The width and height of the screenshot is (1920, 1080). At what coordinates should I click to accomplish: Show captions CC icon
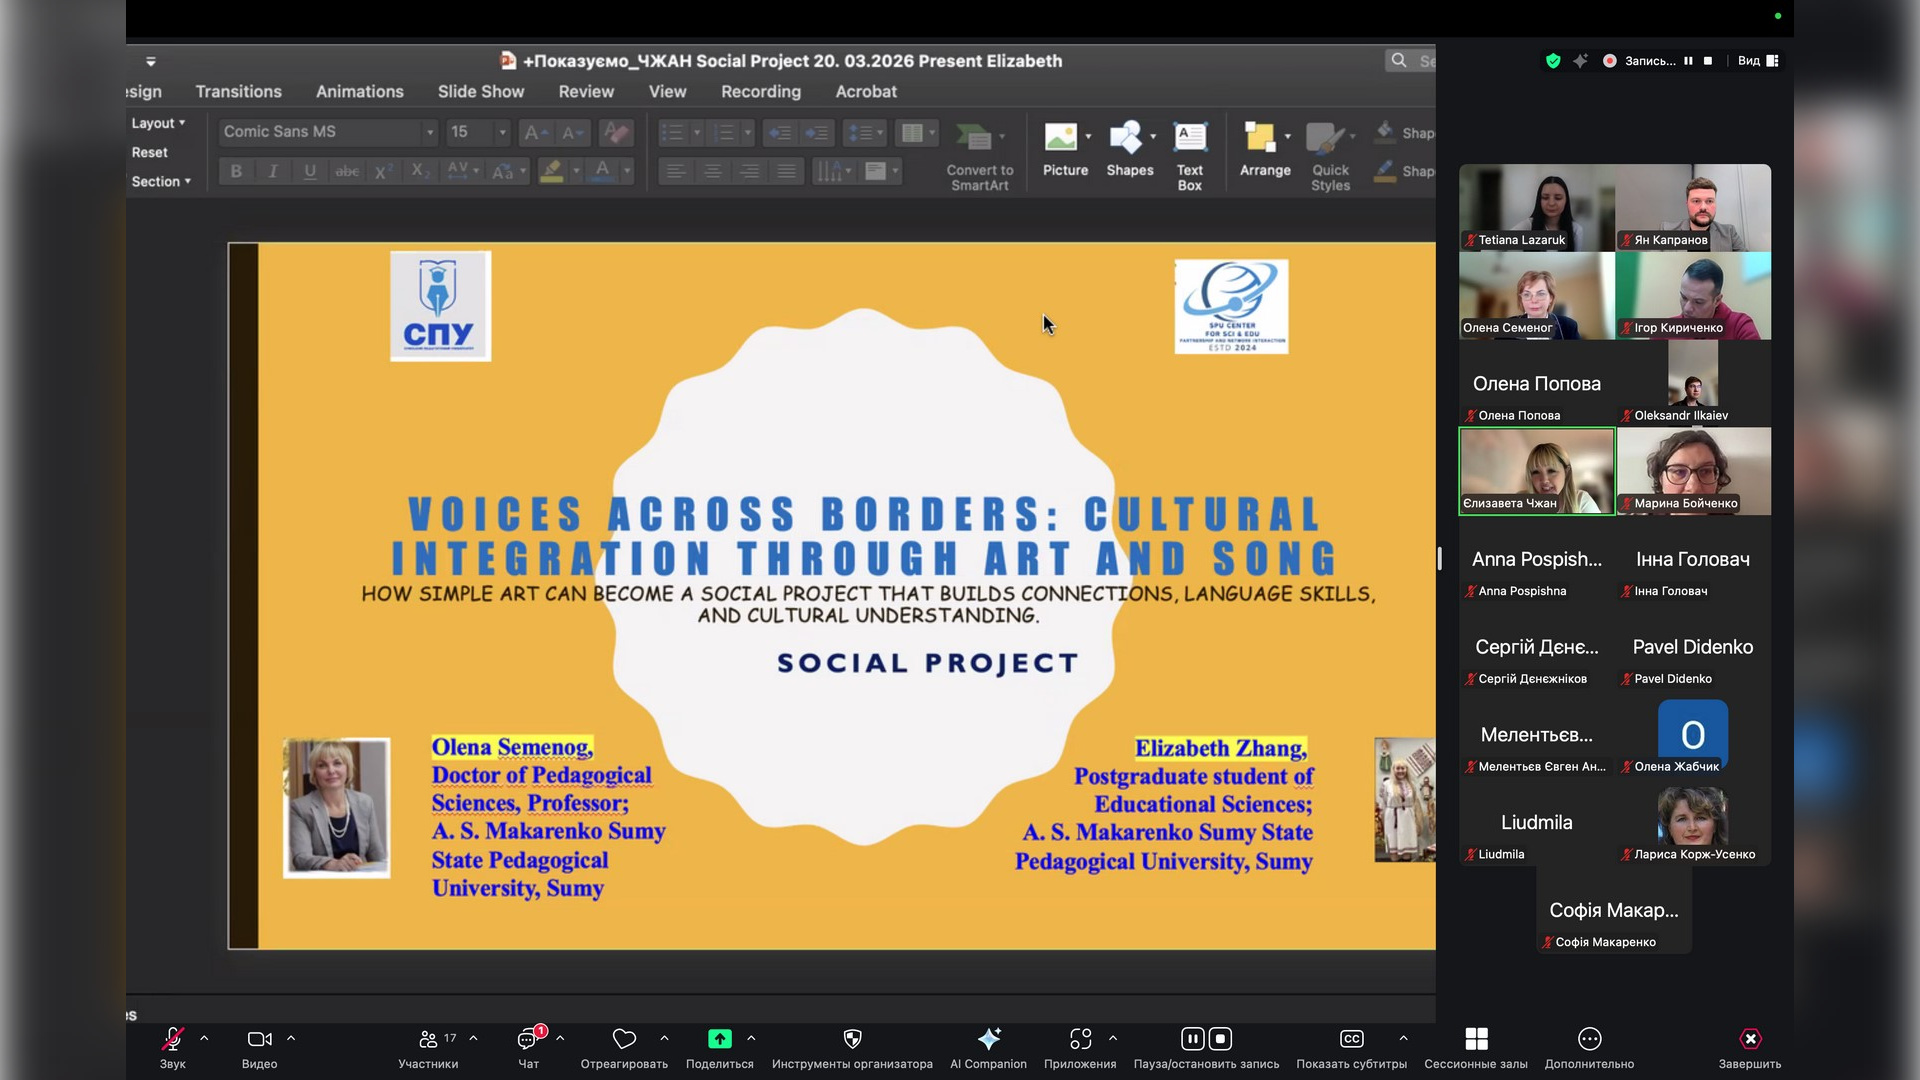click(x=1351, y=1039)
